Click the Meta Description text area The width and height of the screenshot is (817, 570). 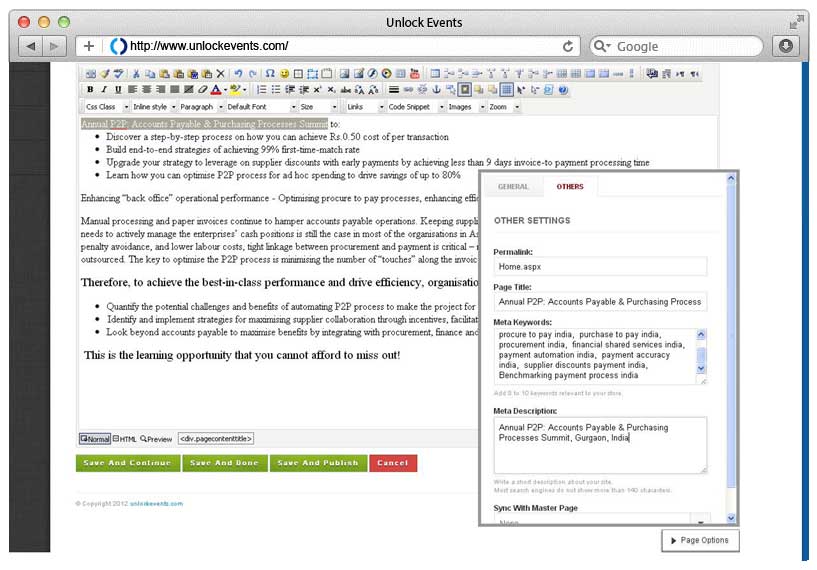tap(600, 445)
